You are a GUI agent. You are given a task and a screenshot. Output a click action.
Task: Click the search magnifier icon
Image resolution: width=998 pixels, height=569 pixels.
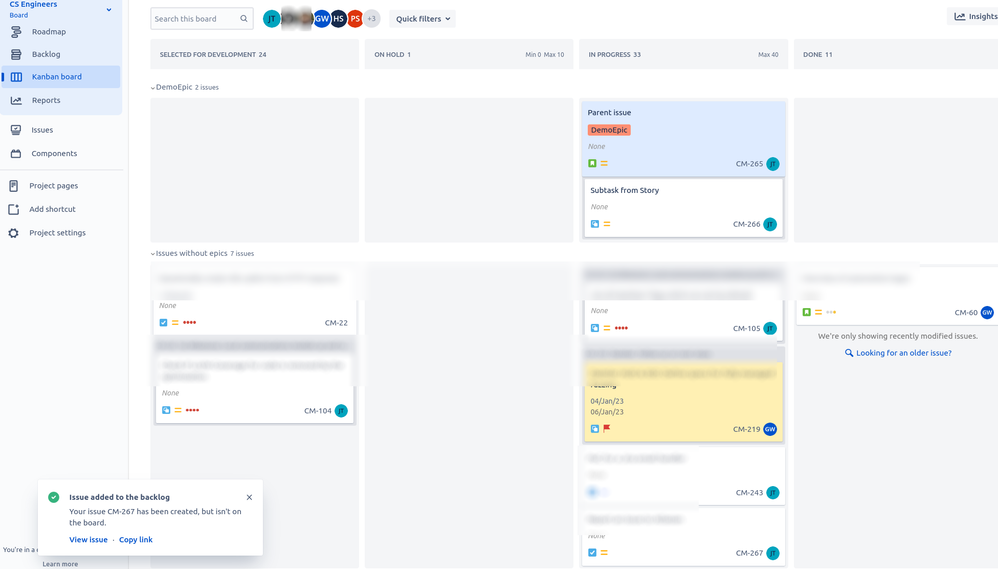(x=244, y=18)
